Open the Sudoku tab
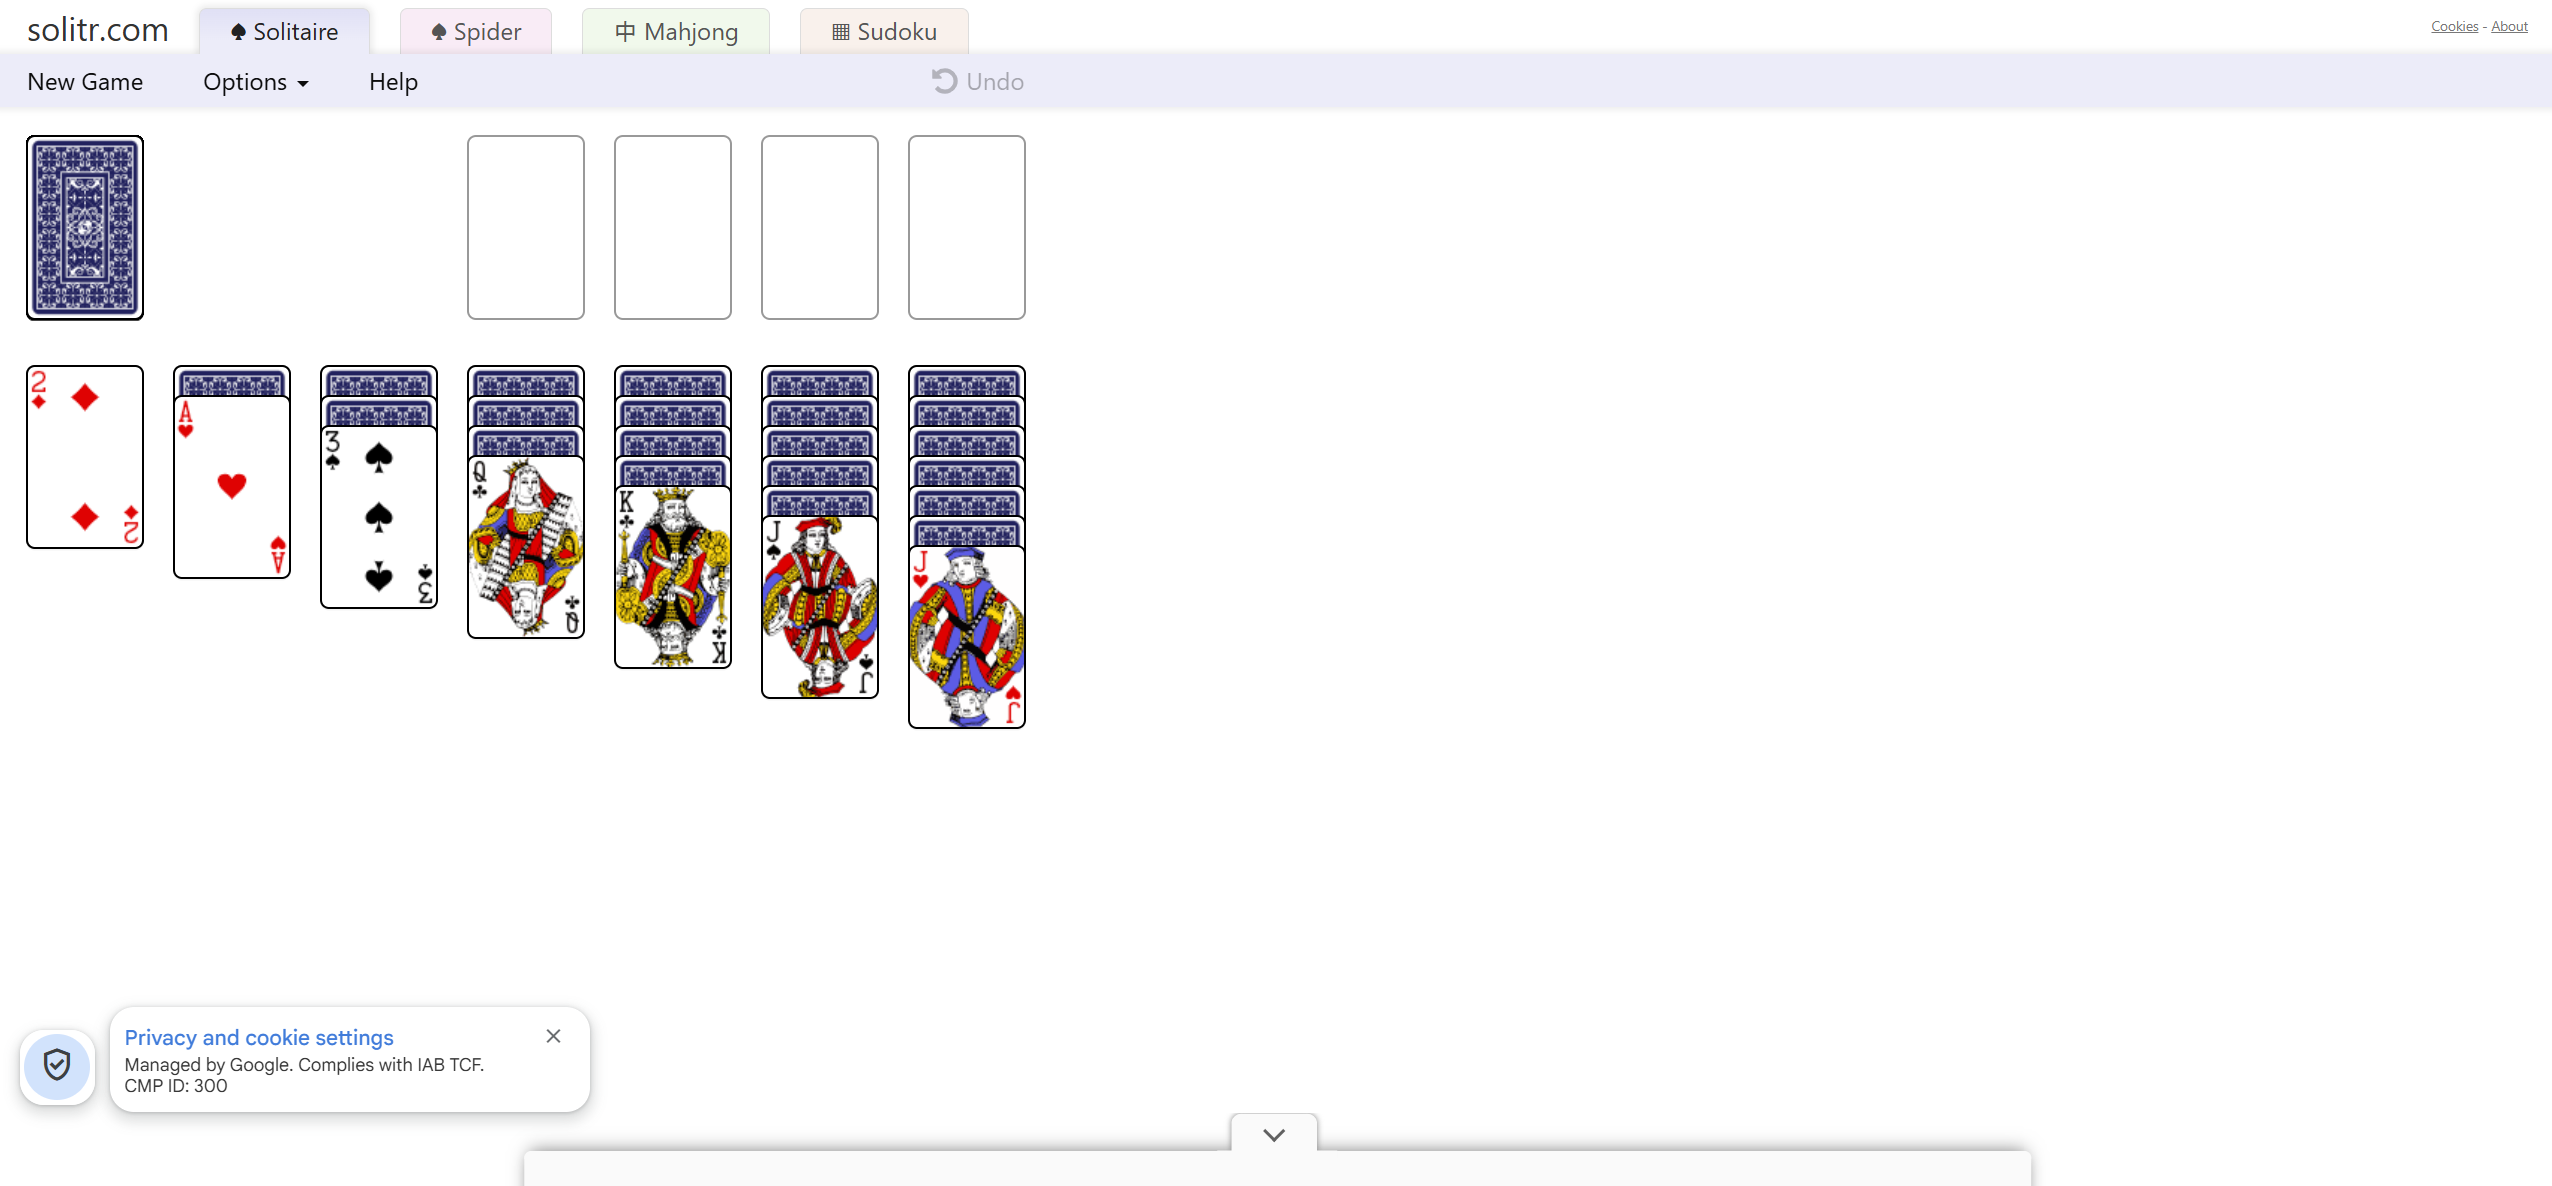The height and width of the screenshot is (1186, 2552). point(884,32)
